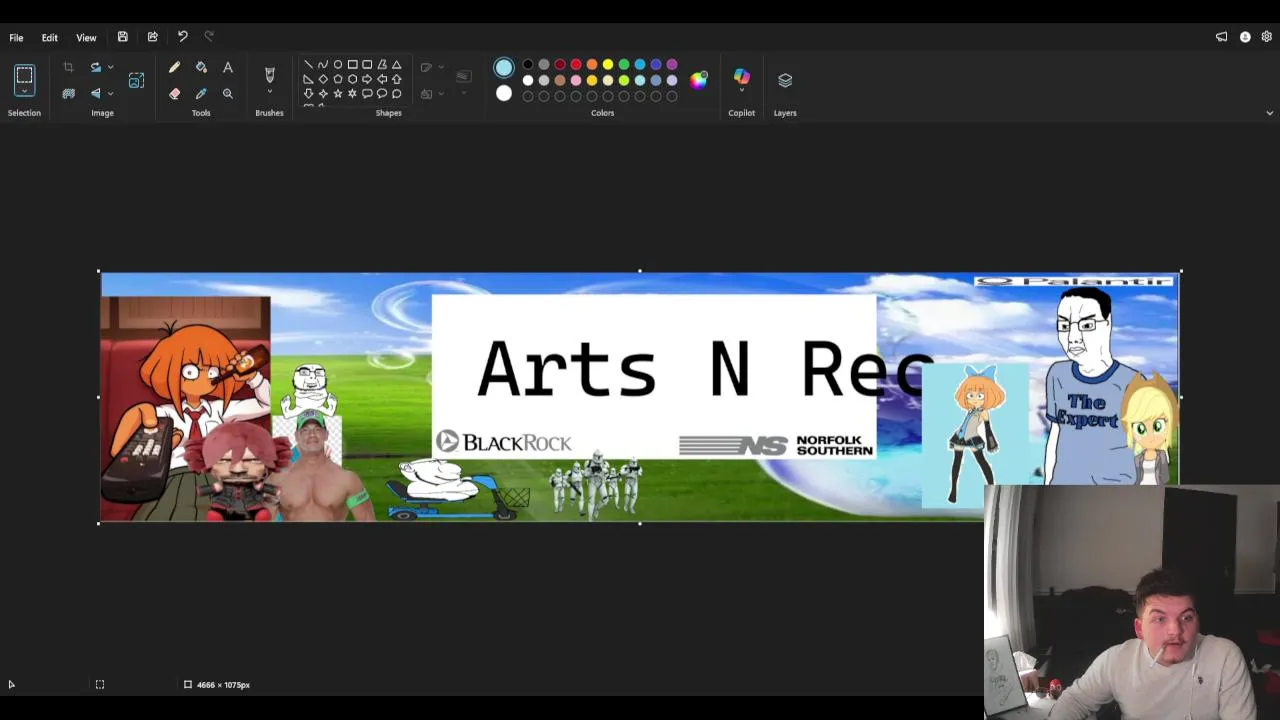Click the Crop tool icon
This screenshot has height=720, width=1280.
click(x=68, y=67)
